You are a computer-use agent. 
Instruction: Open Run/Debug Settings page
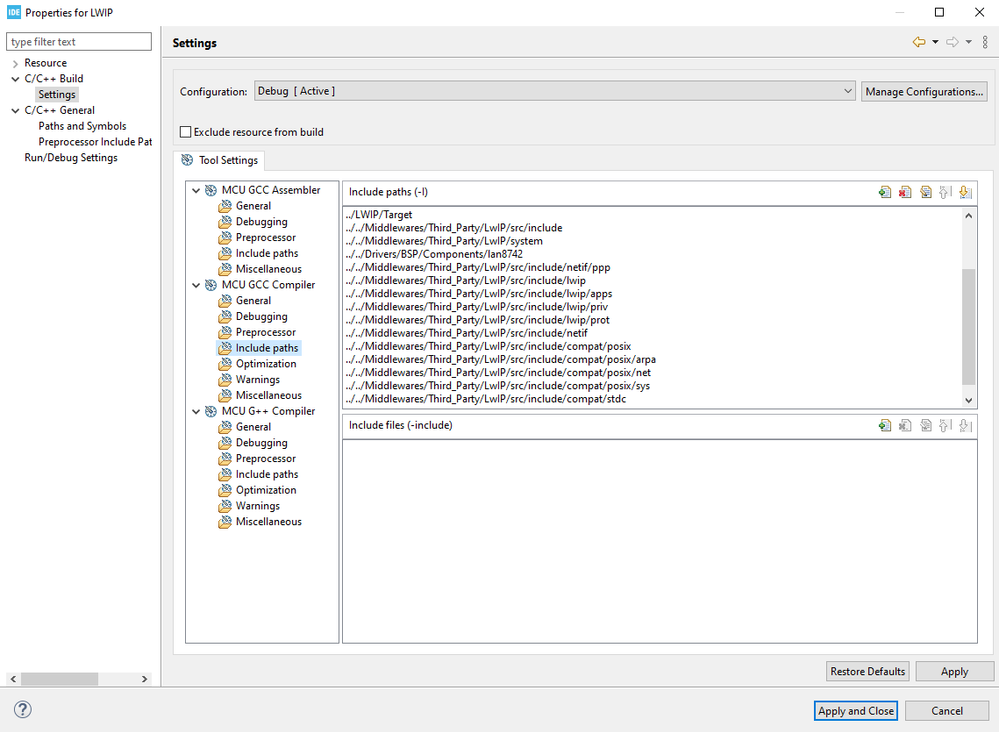click(71, 157)
